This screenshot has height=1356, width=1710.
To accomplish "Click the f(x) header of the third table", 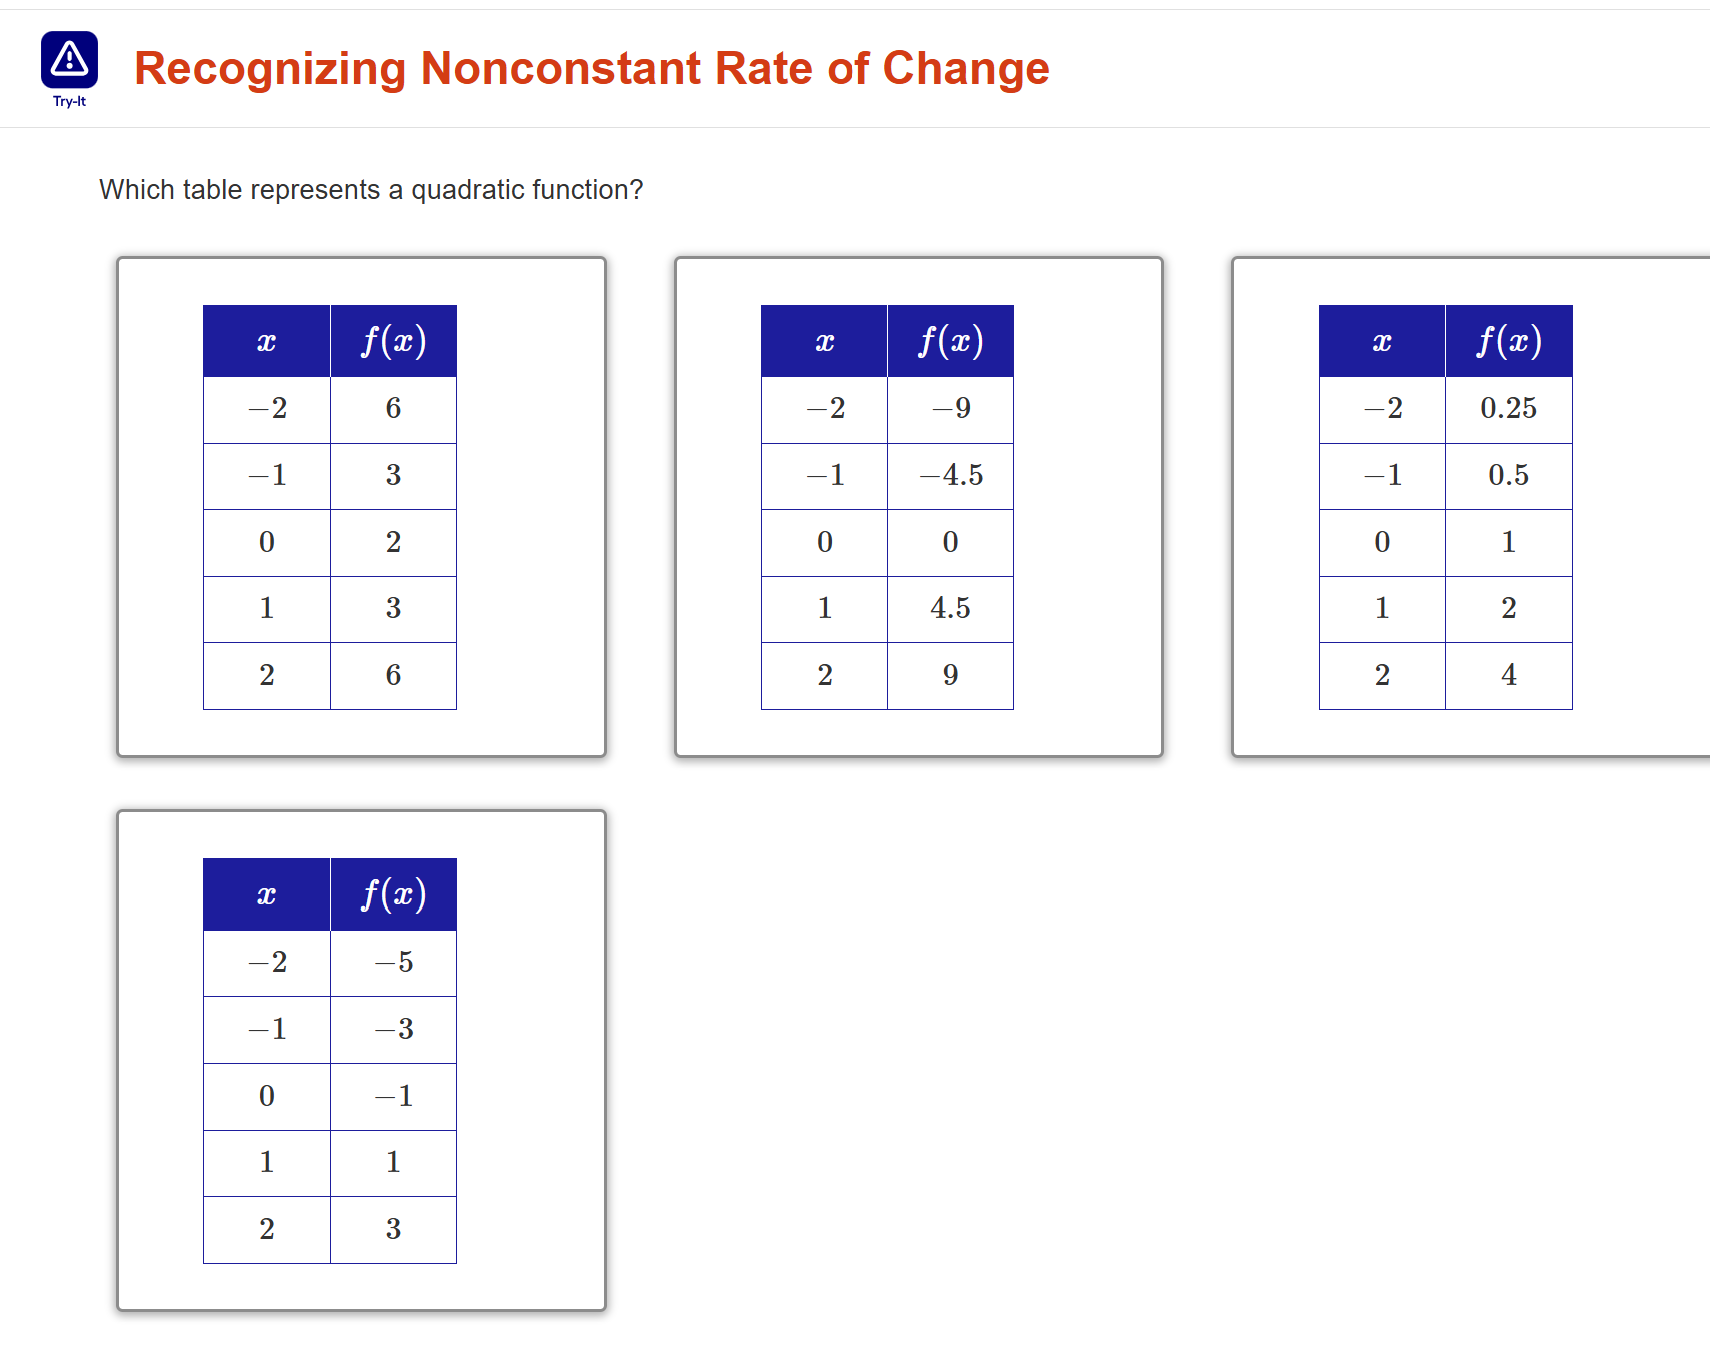I will 1509,341.
